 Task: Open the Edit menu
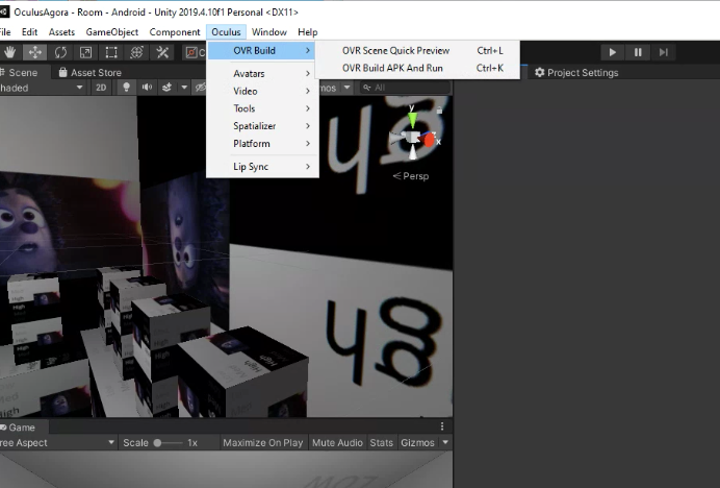point(29,32)
